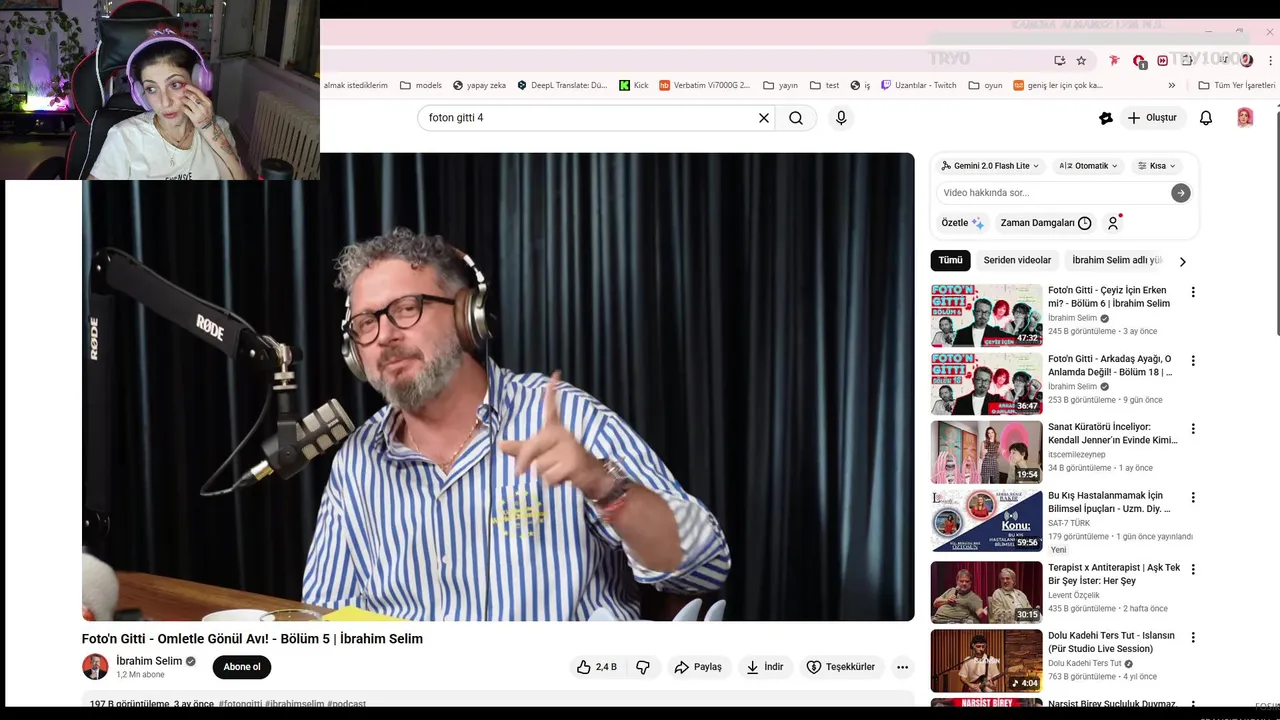The image size is (1280, 720).
Task: Open İbrahim Selim channel avatar
Action: (95, 667)
